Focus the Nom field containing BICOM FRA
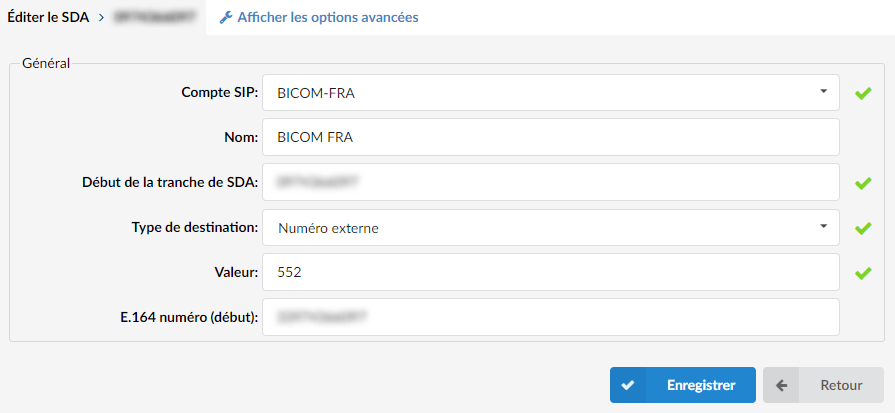895x413 pixels. tap(551, 137)
